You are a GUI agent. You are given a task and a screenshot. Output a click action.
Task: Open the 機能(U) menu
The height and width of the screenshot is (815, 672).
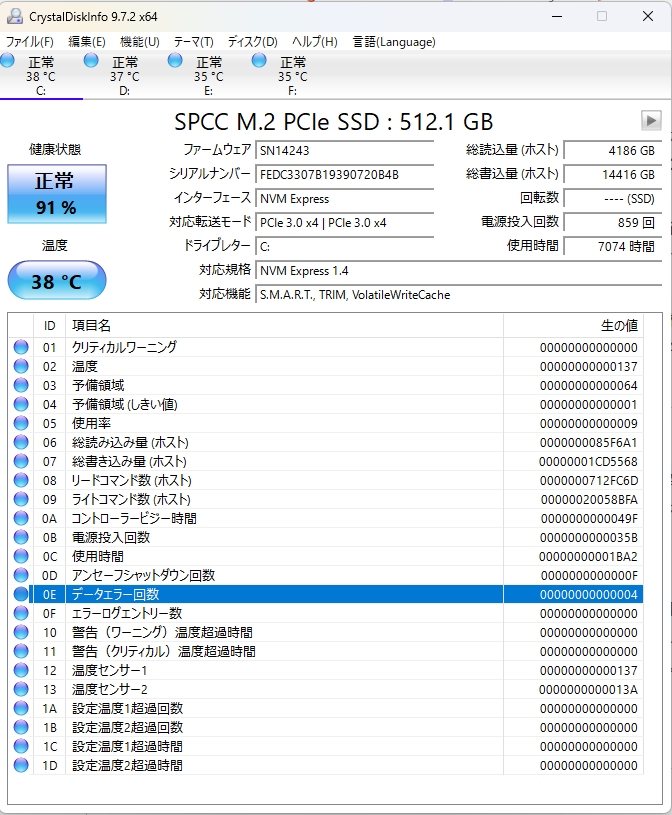tap(140, 42)
